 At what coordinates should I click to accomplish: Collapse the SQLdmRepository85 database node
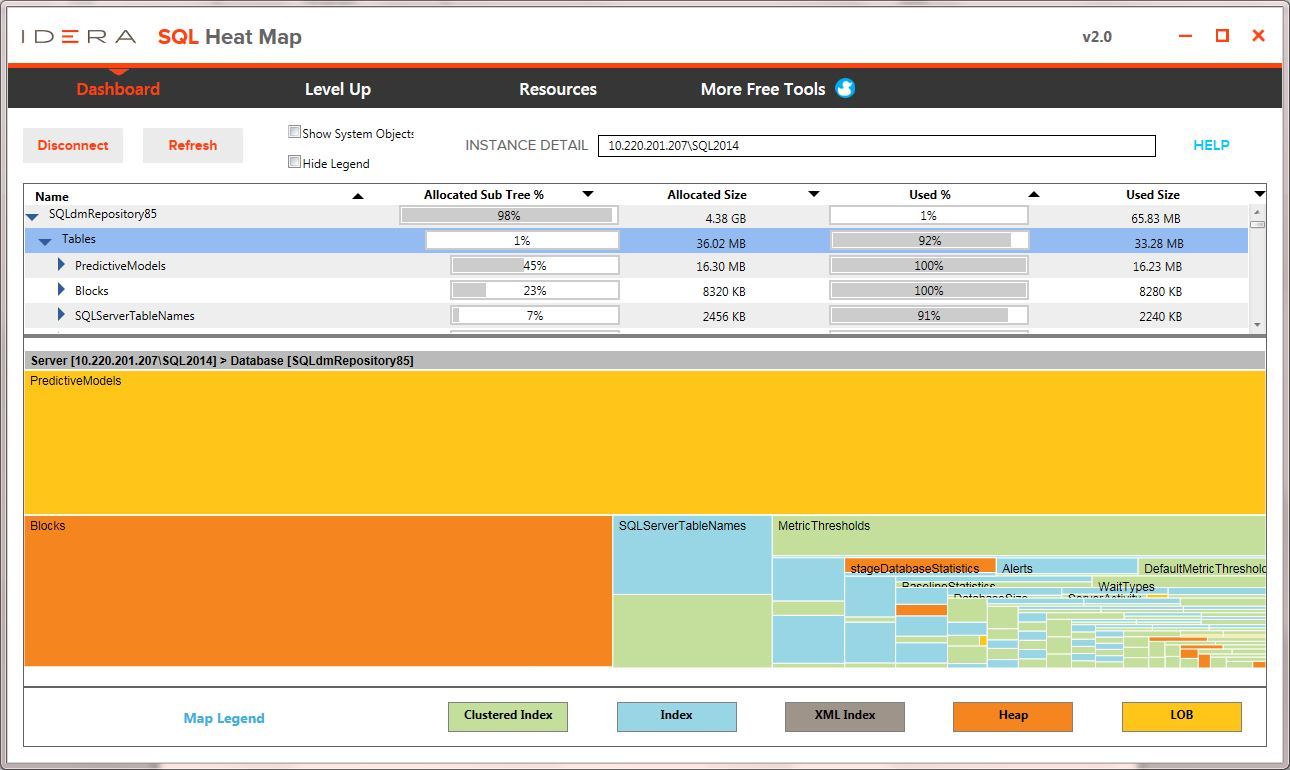pos(32,216)
